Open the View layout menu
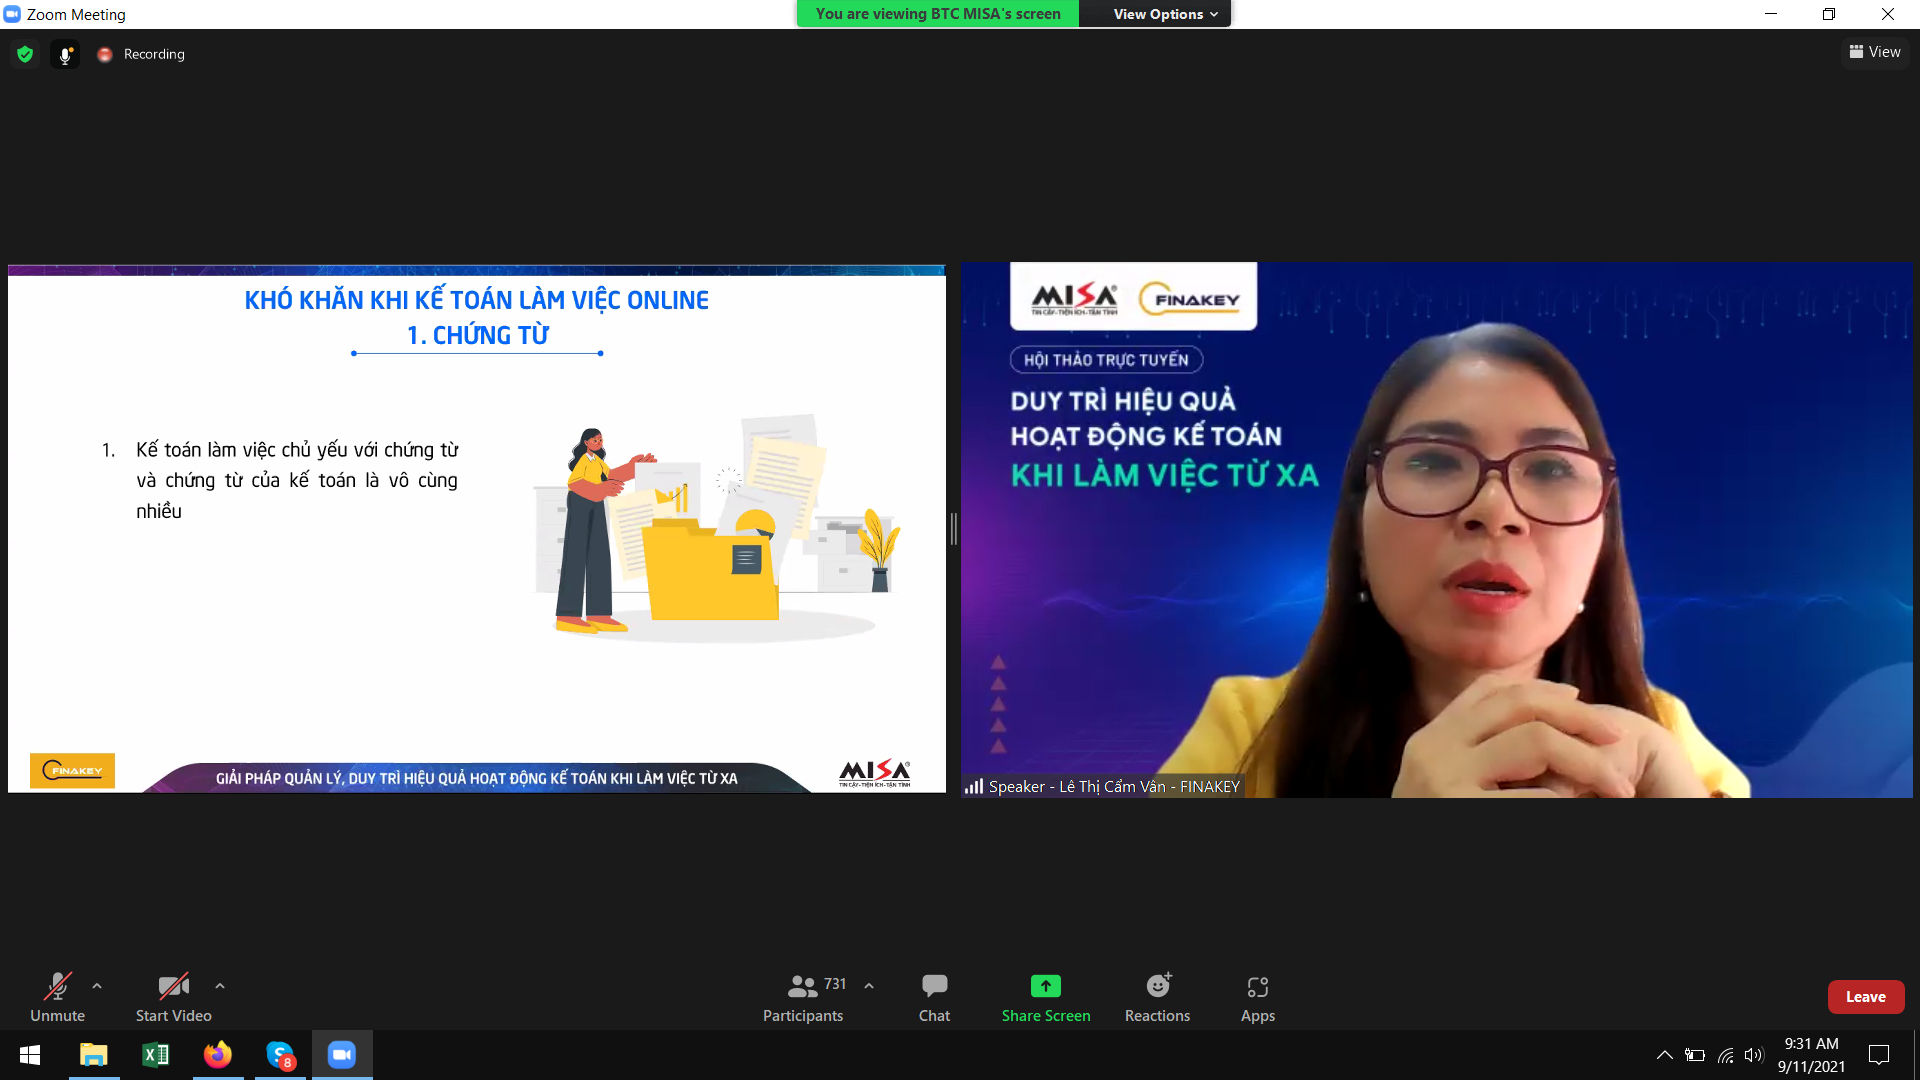 [x=1875, y=52]
